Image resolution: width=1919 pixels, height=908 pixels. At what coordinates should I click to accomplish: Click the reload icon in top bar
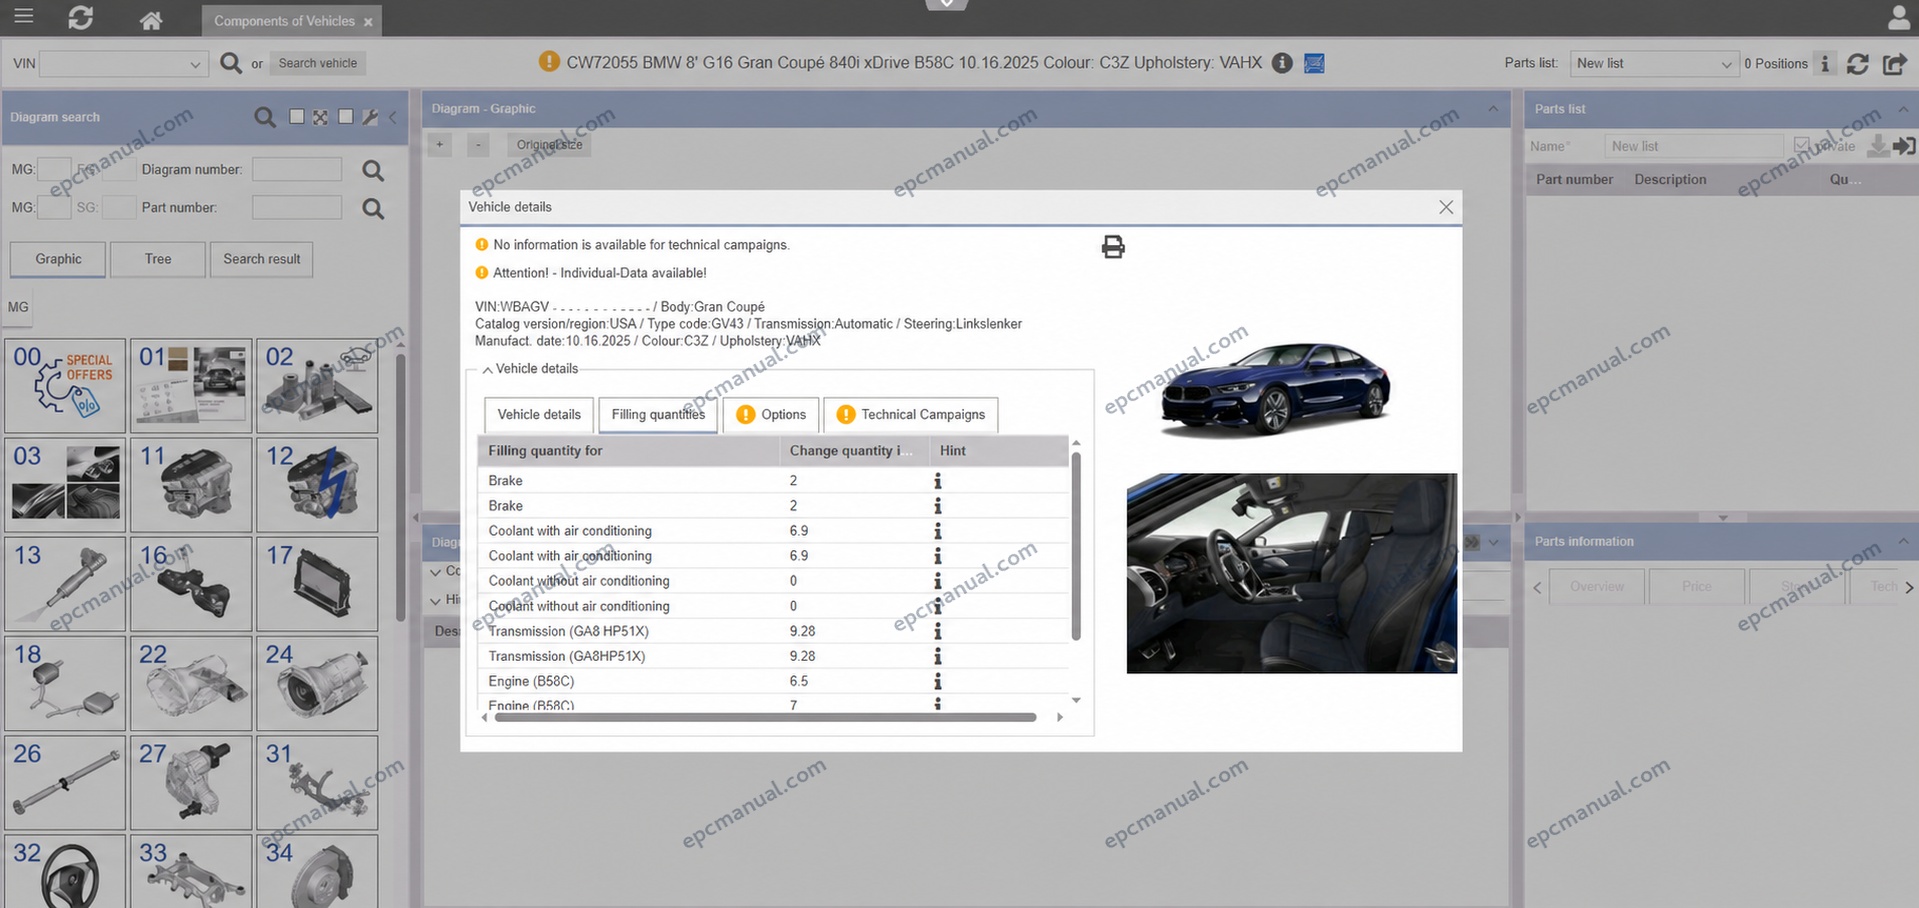pyautogui.click(x=81, y=18)
